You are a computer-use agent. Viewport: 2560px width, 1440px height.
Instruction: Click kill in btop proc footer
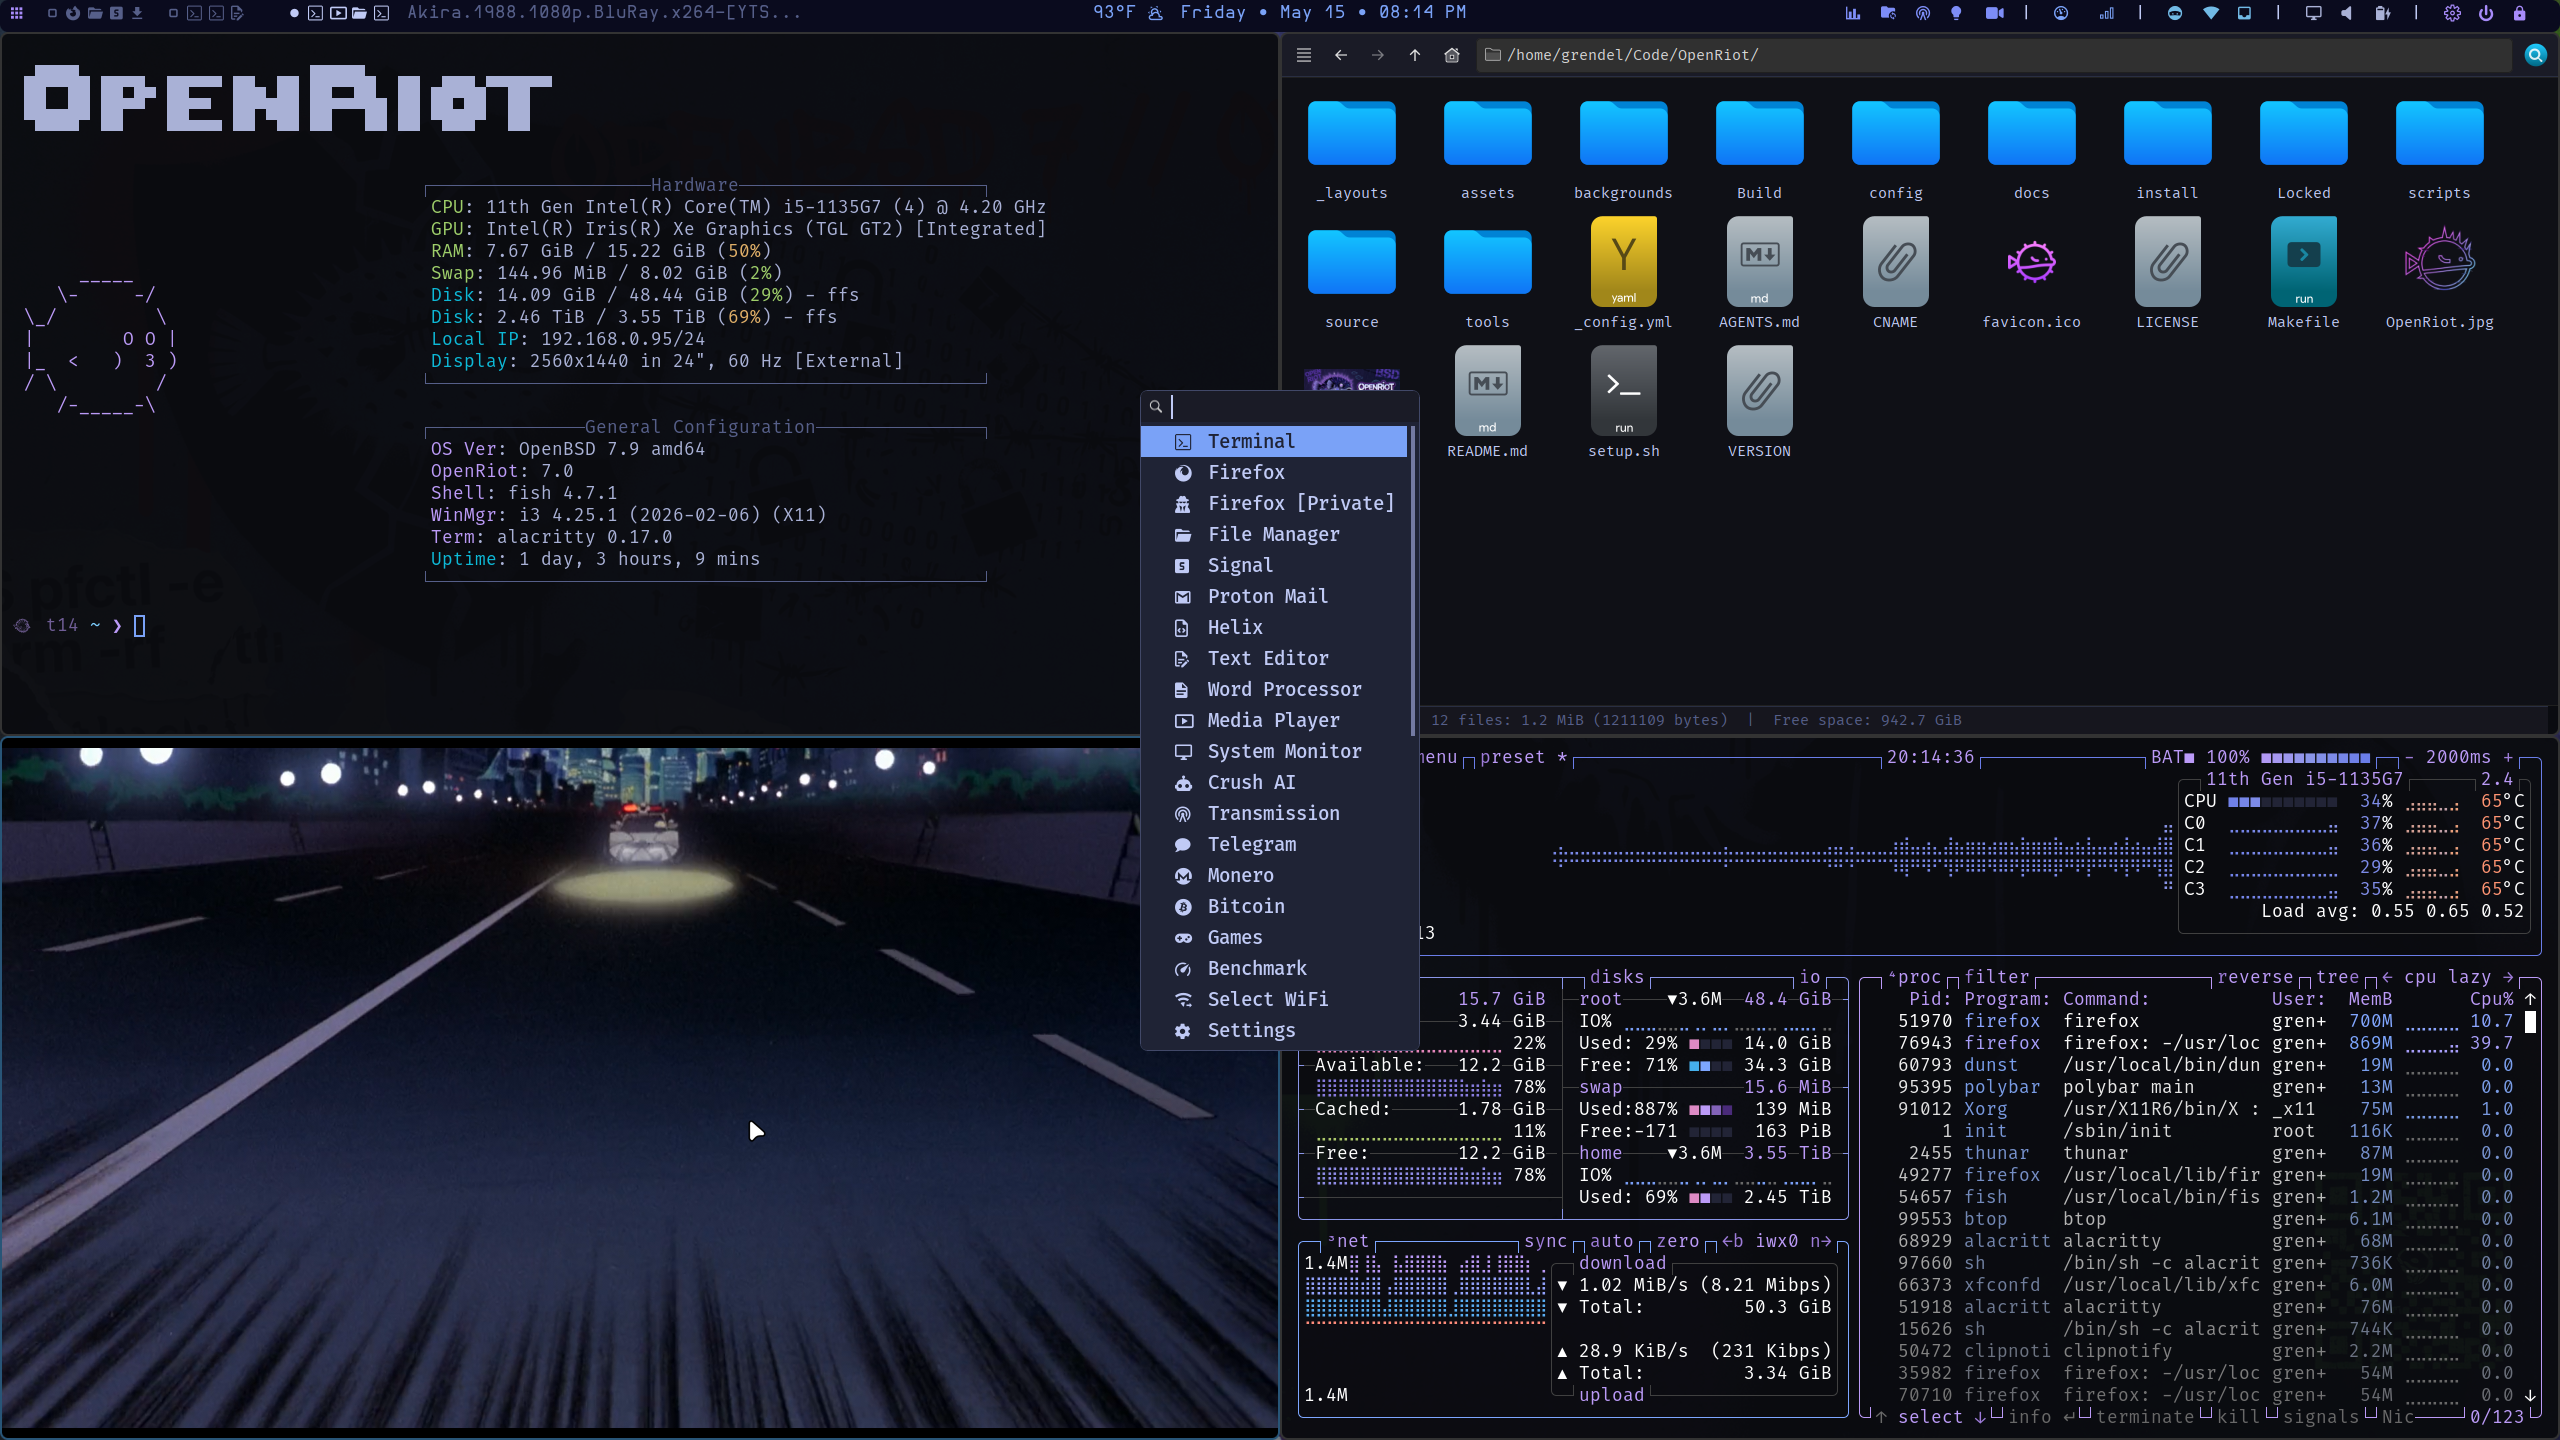(x=2238, y=1417)
